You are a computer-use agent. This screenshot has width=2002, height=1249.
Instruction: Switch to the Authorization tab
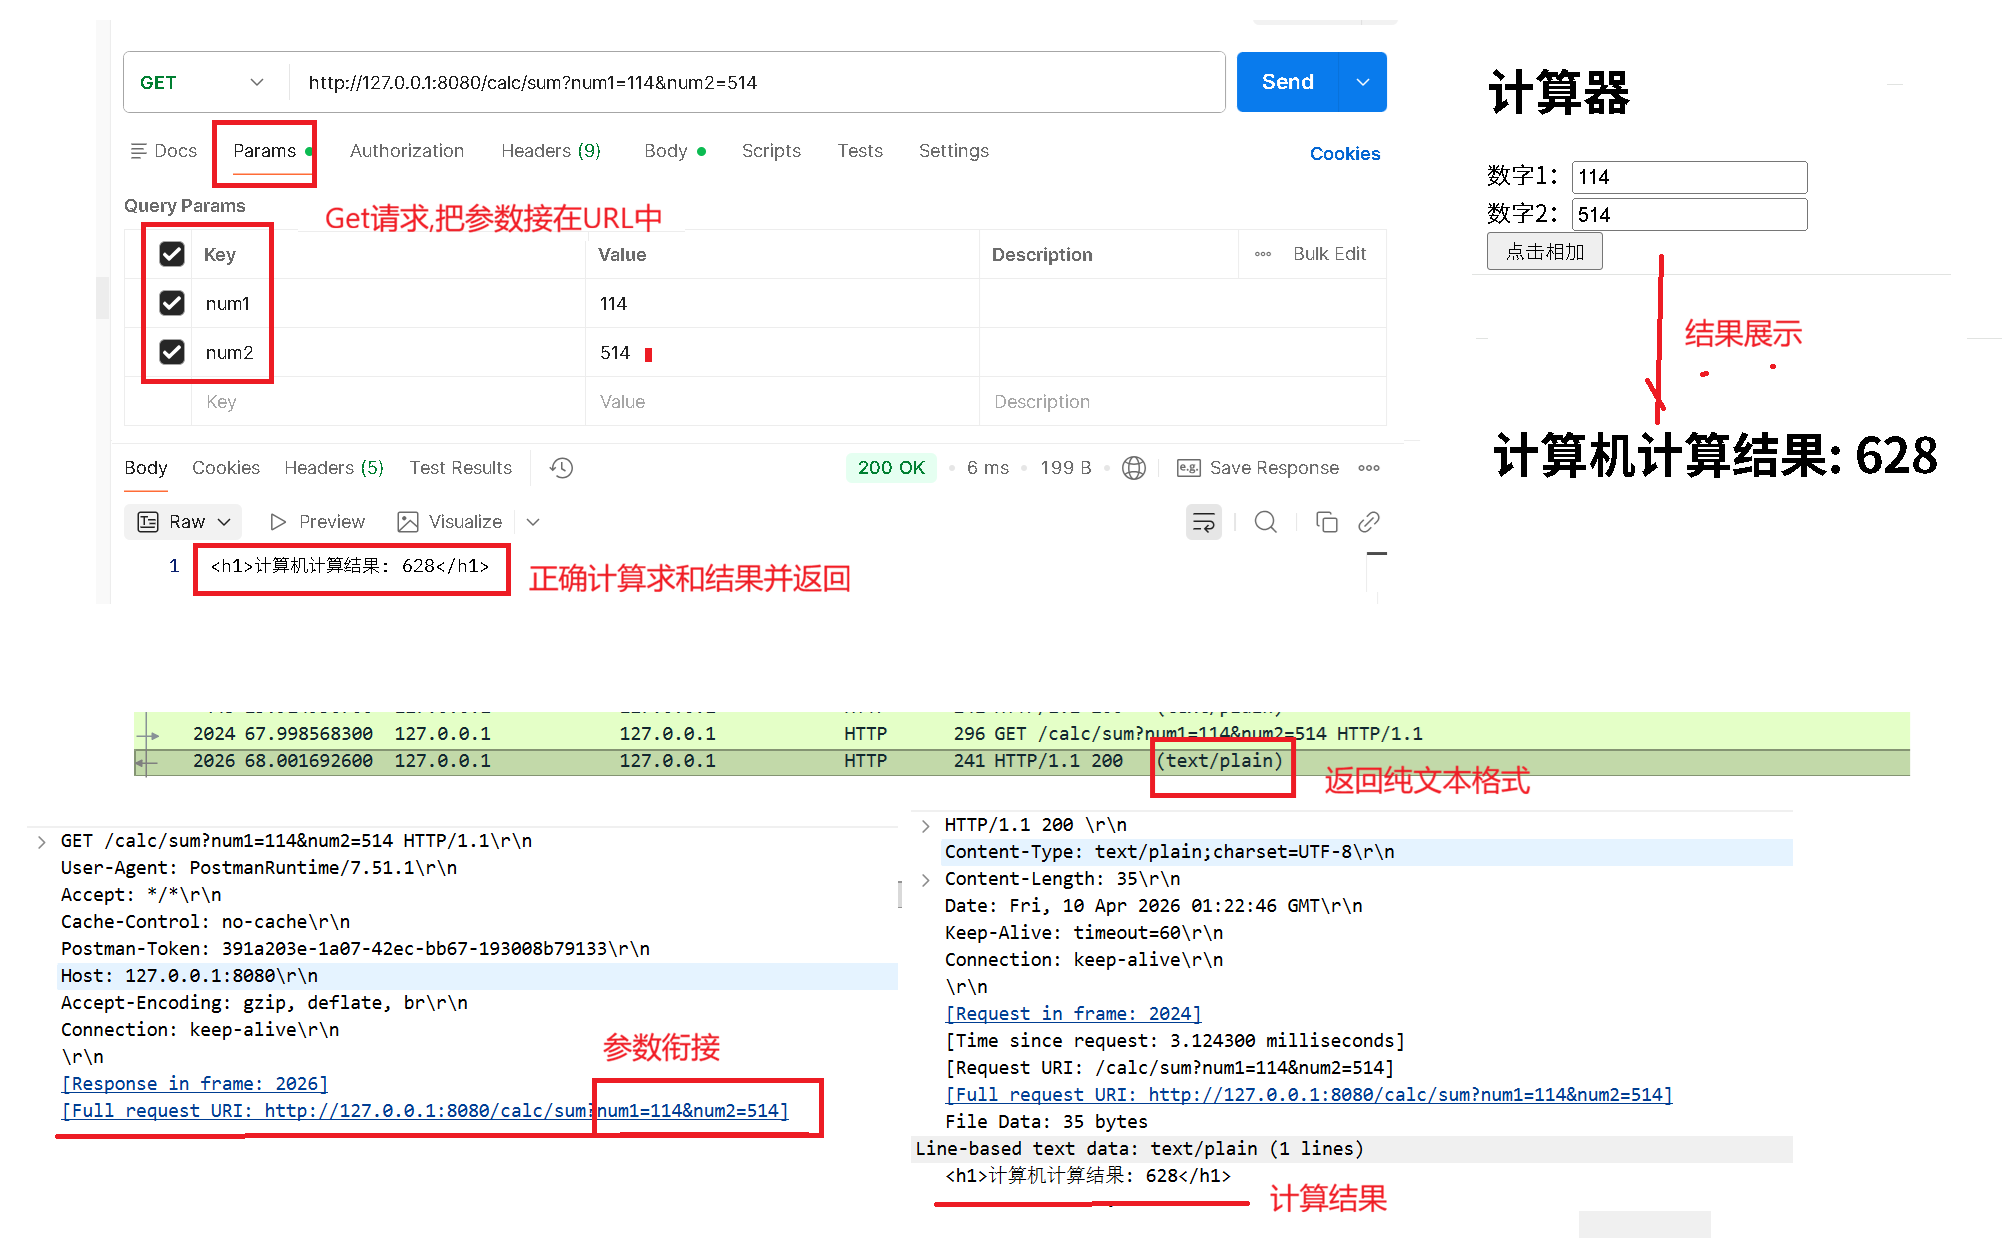(406, 151)
